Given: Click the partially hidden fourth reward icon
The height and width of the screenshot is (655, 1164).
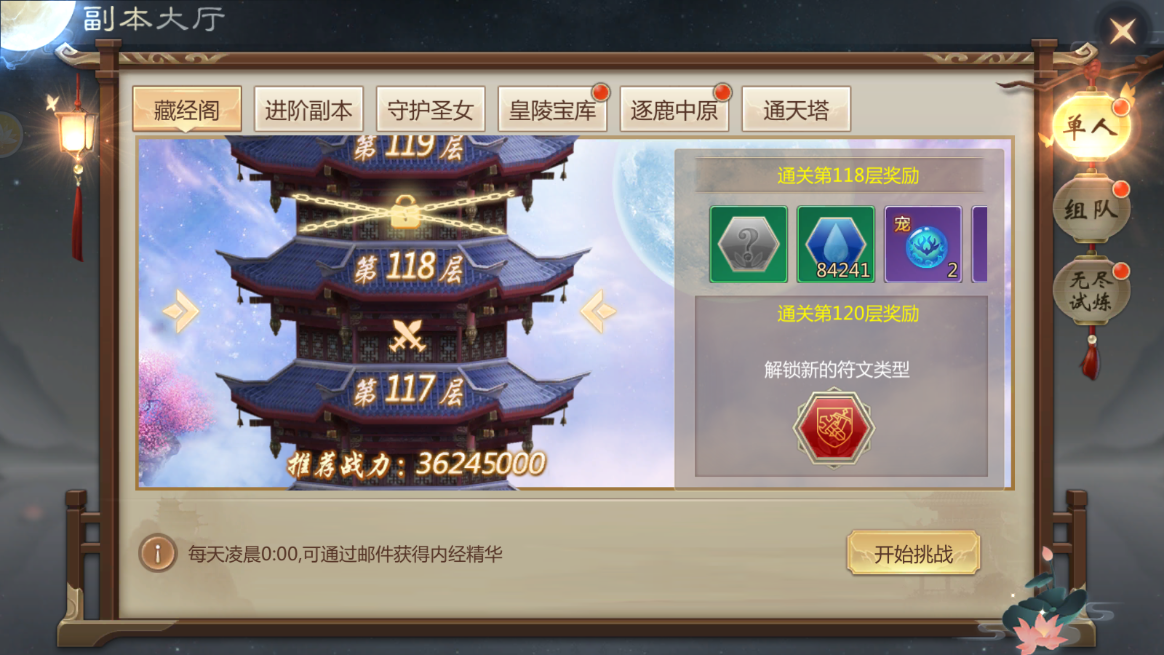Looking at the screenshot, I should [980, 244].
